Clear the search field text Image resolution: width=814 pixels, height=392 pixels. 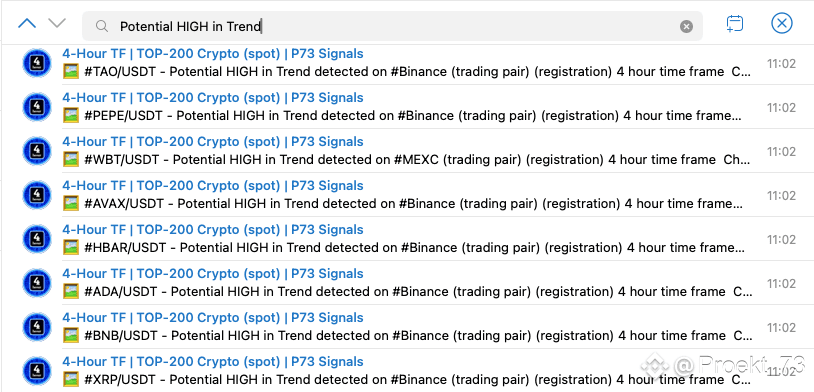[x=686, y=26]
